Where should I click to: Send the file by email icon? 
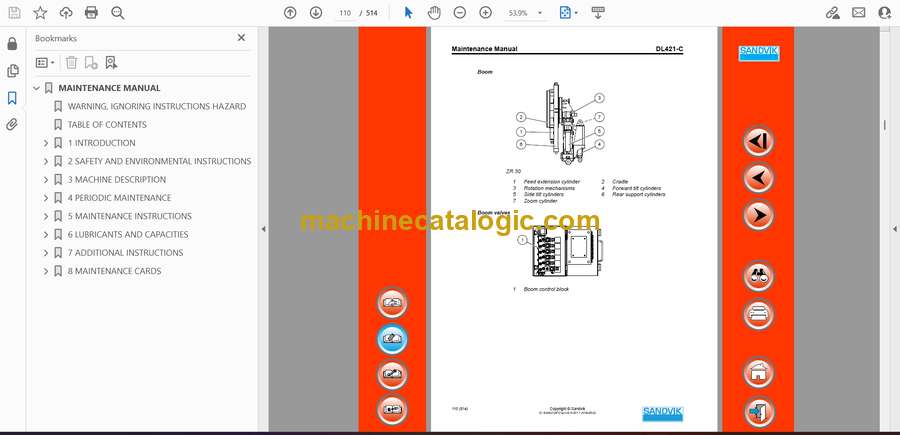click(x=859, y=13)
